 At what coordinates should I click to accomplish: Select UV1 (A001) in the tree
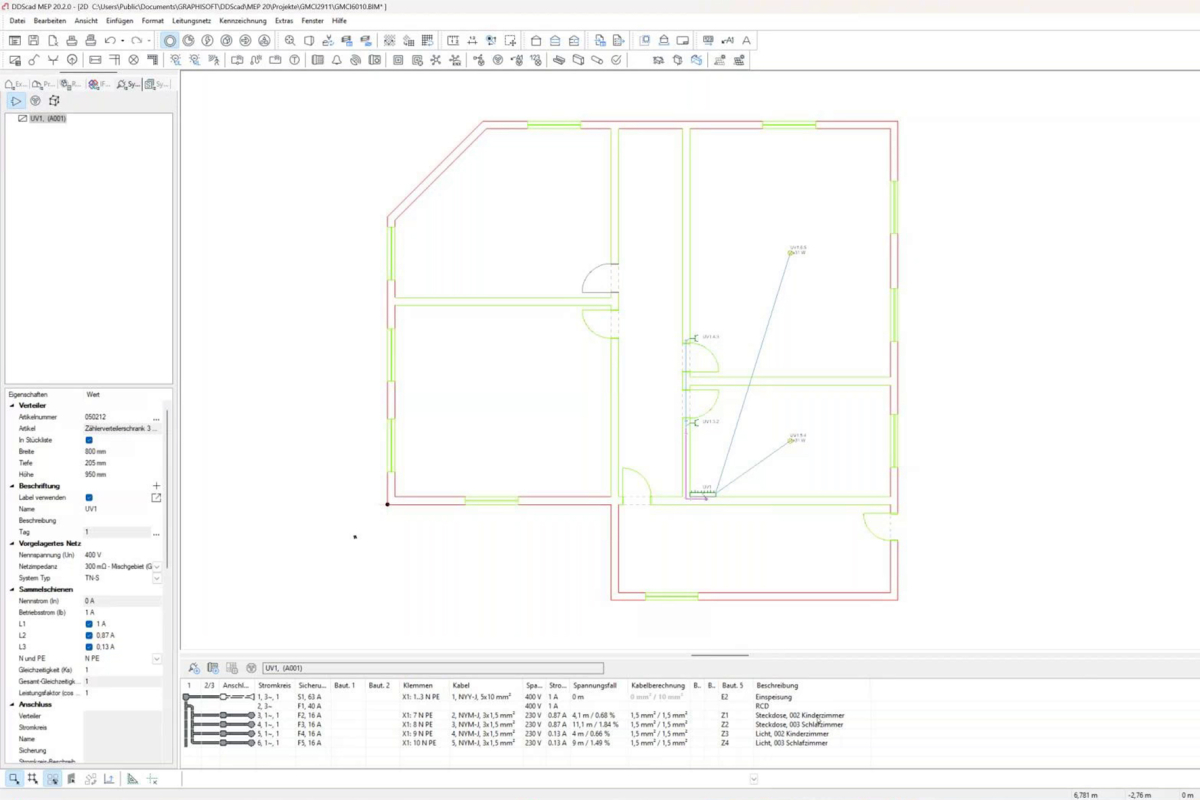tap(48, 119)
